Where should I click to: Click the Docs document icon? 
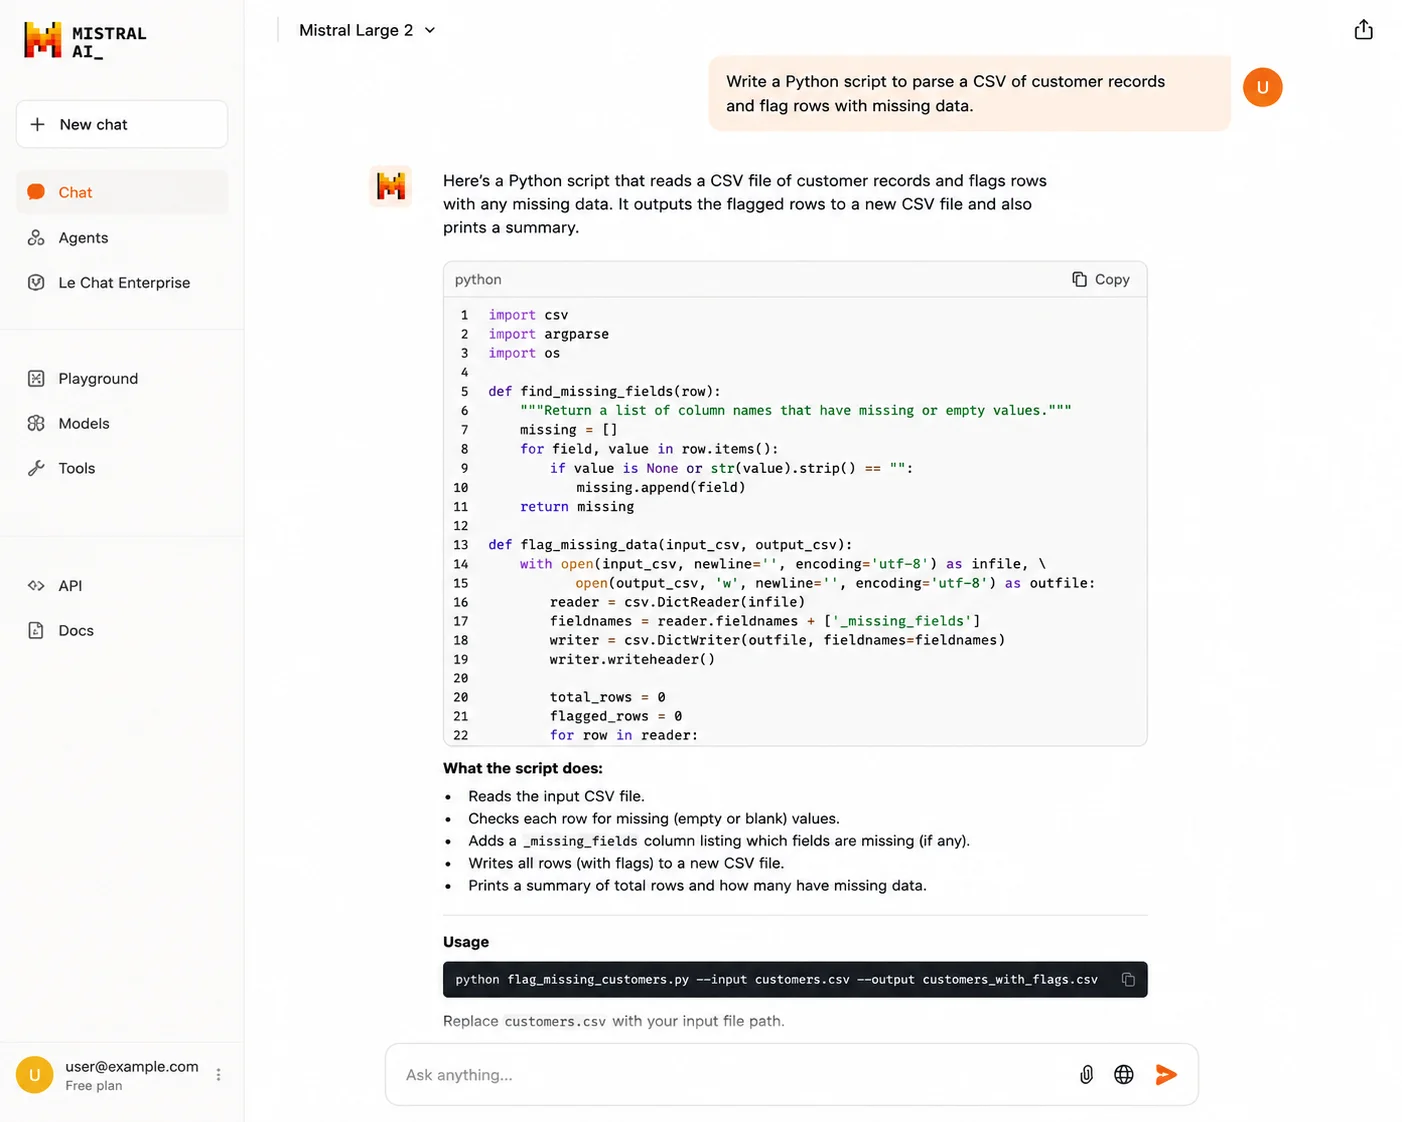click(x=36, y=630)
